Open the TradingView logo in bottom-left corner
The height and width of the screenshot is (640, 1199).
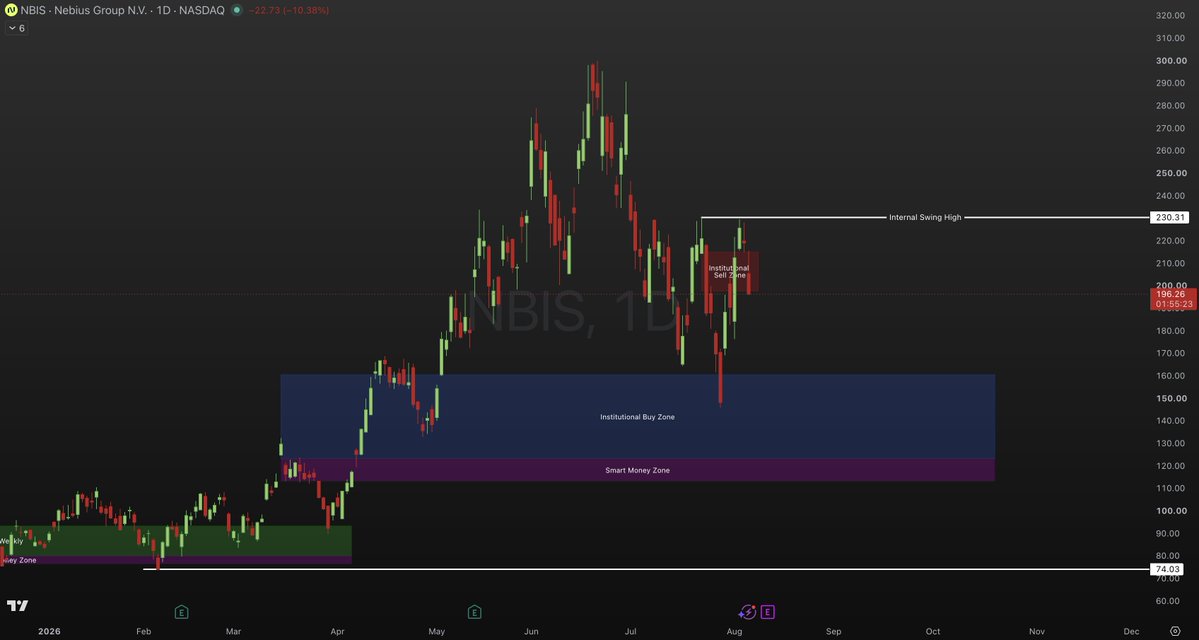pos(18,606)
